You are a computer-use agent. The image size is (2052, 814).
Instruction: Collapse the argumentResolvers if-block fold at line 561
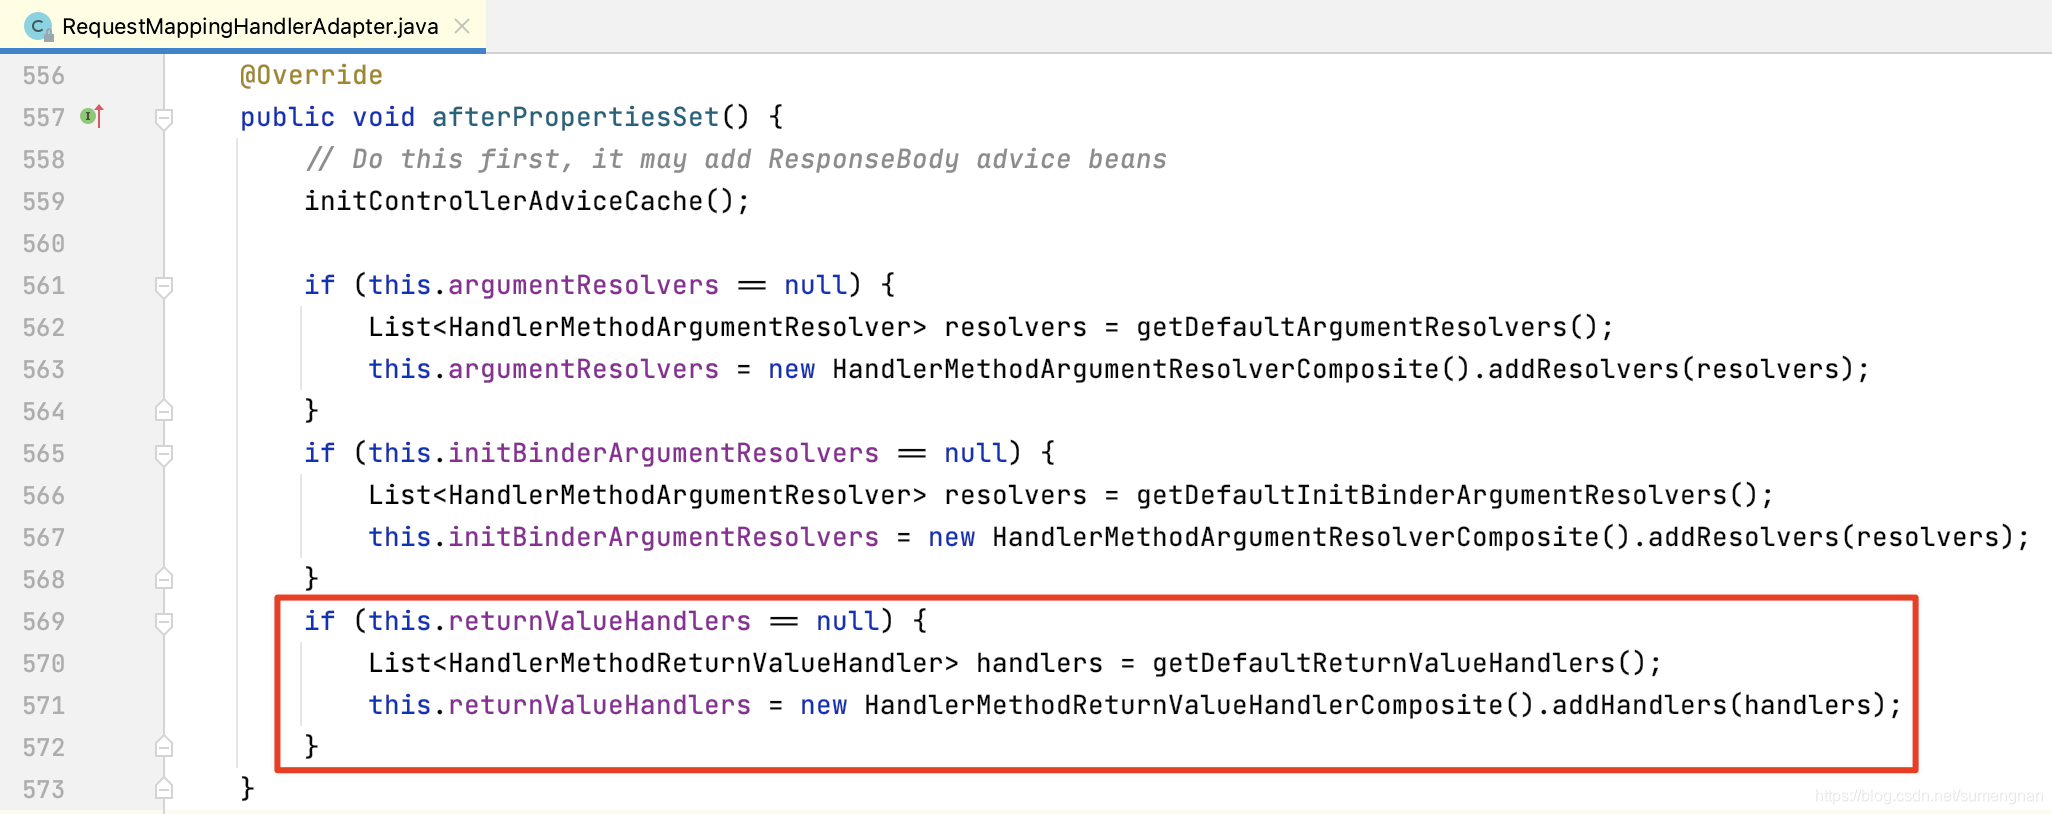165,286
